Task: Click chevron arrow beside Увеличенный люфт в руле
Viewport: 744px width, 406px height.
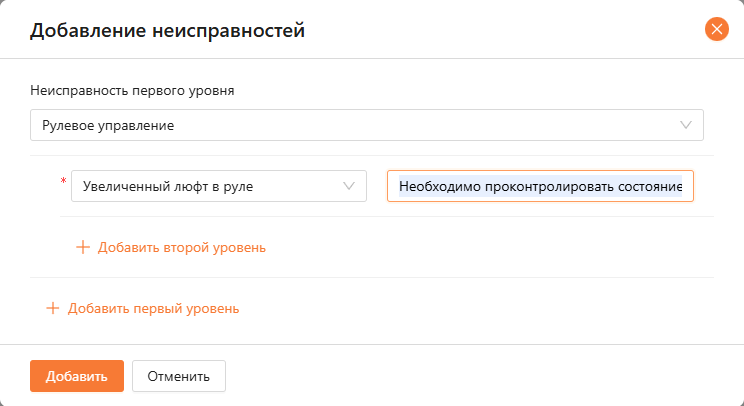Action: point(349,186)
